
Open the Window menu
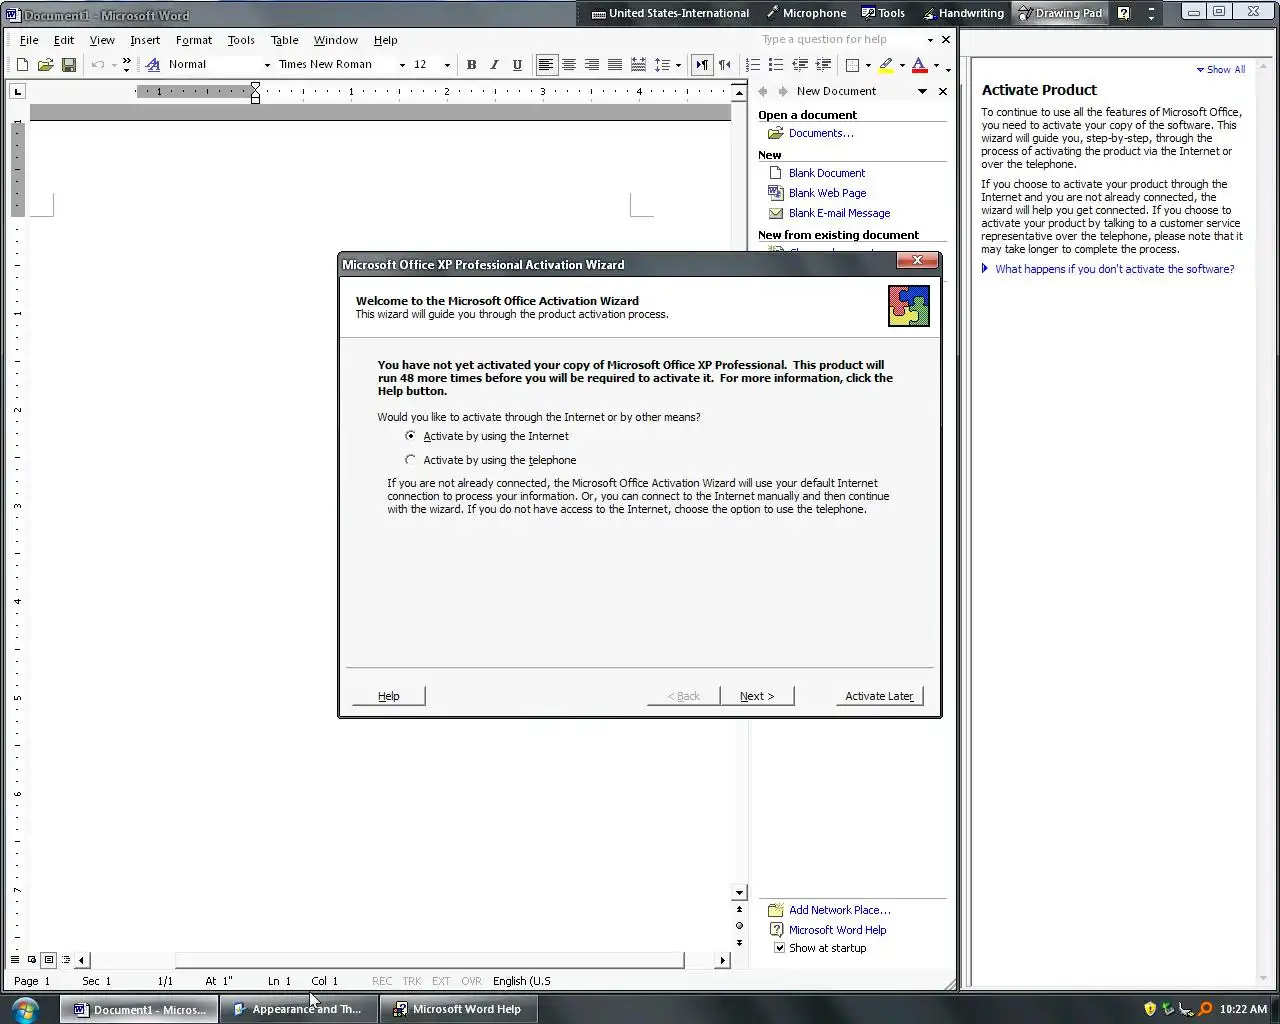point(336,40)
